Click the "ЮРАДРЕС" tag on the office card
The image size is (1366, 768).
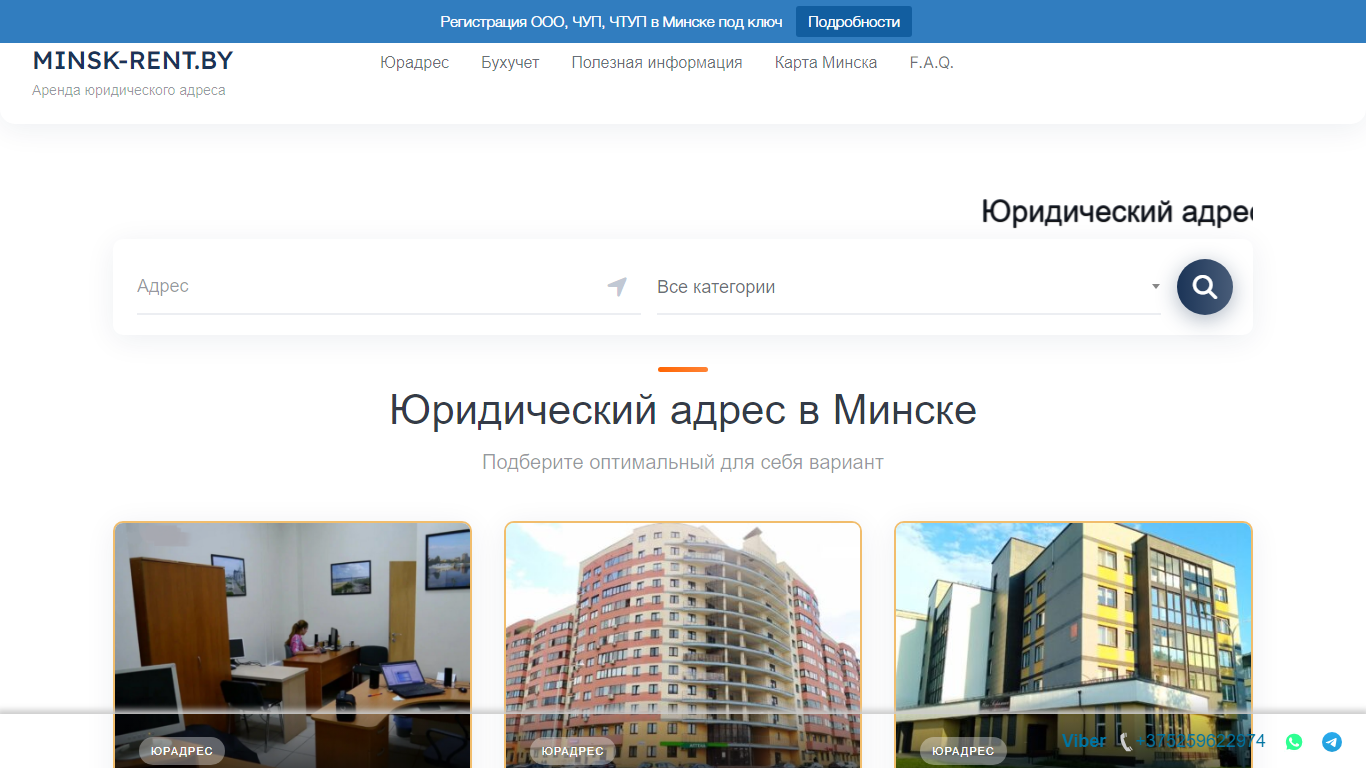tap(182, 751)
